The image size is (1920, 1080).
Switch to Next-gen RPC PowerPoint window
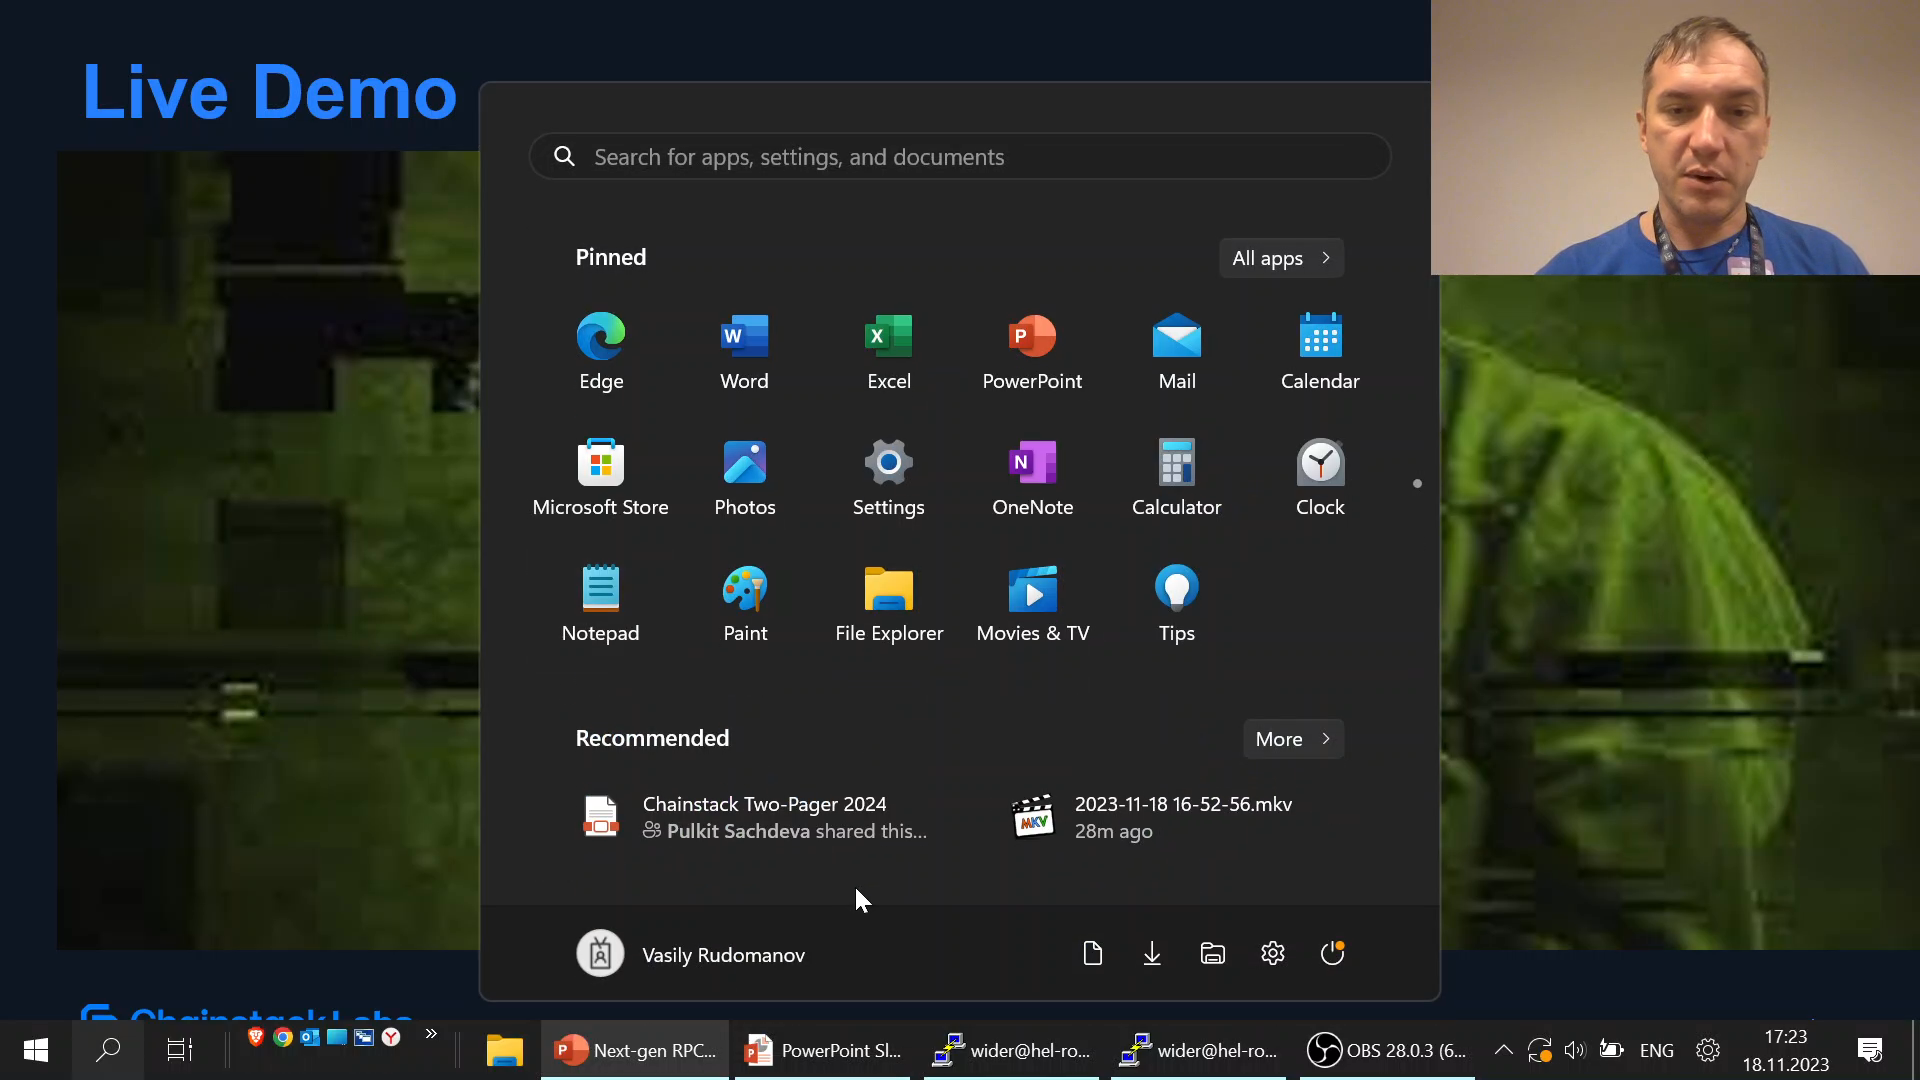(x=635, y=1050)
